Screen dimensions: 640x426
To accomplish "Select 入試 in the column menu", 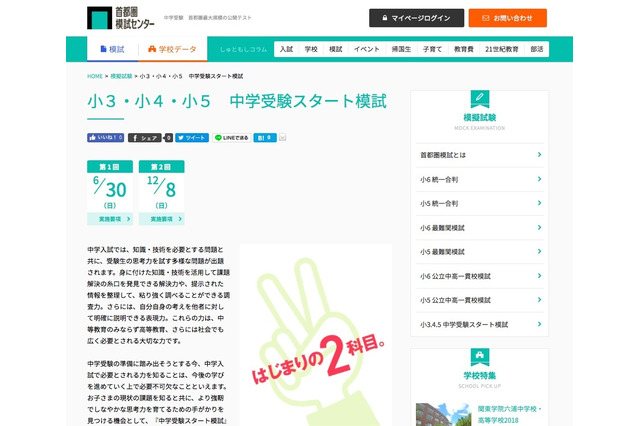I will (287, 49).
